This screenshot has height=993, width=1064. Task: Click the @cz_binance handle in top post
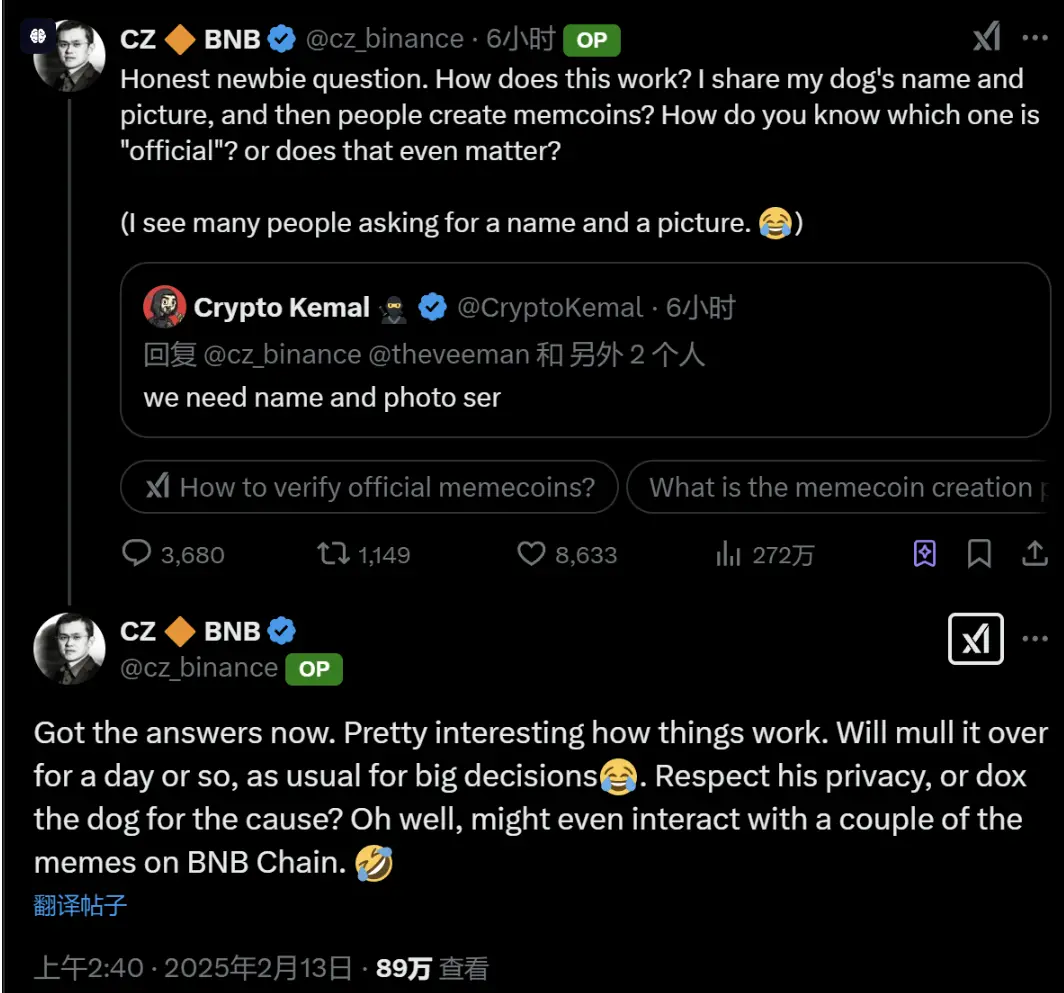click(x=384, y=39)
